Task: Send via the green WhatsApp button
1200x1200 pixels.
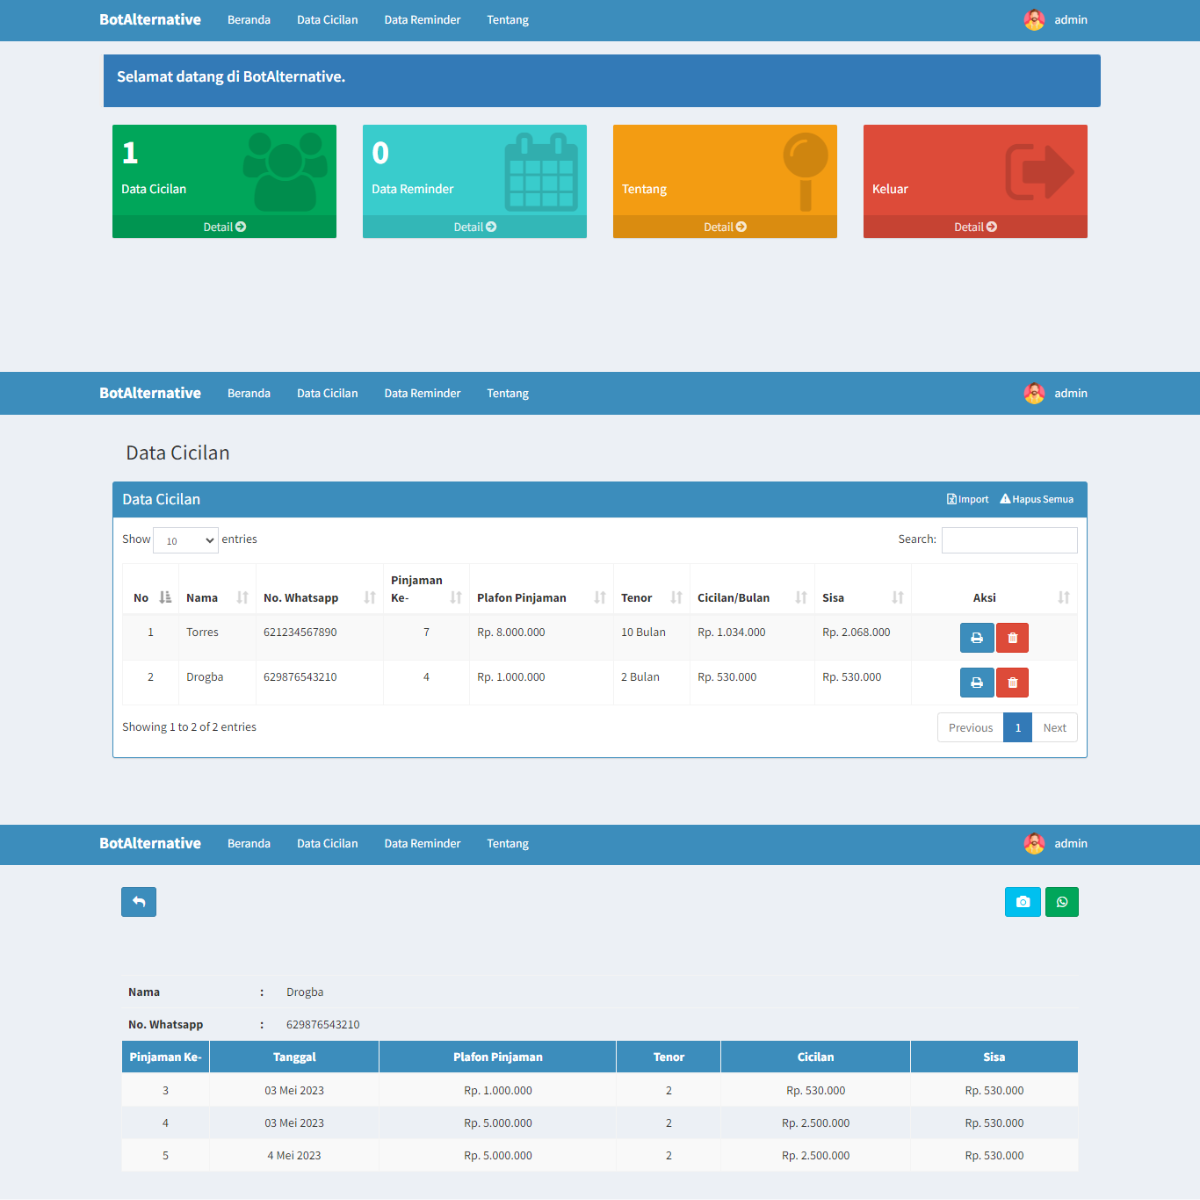Action: click(1062, 902)
